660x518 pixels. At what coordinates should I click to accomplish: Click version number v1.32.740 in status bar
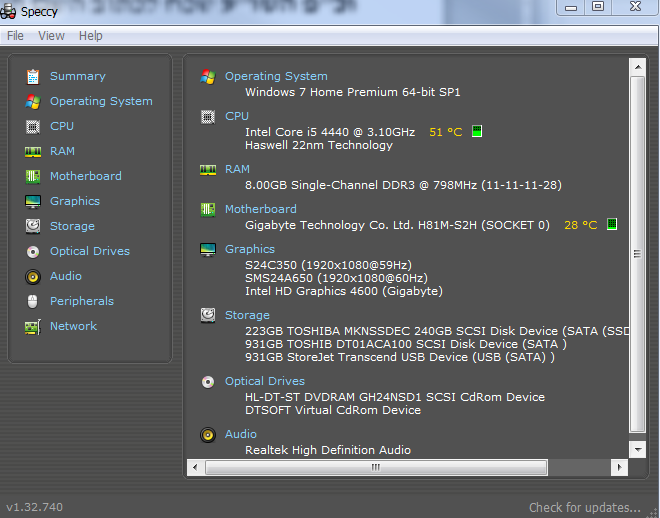[35, 507]
